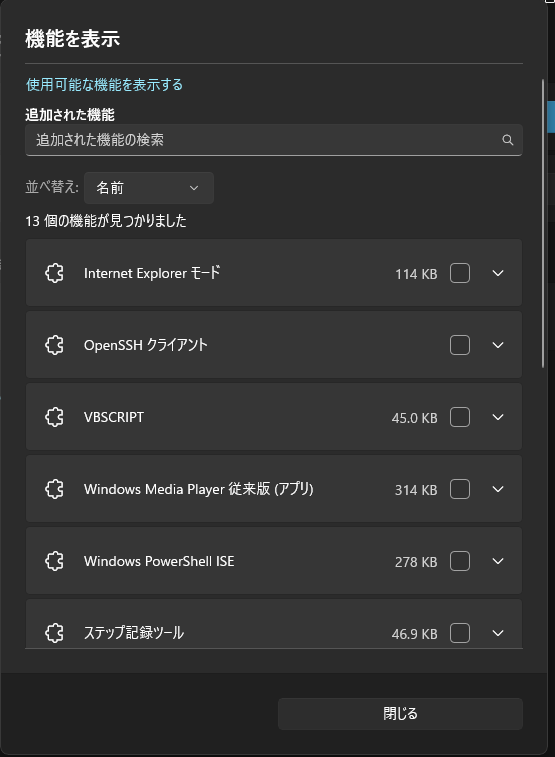Tick the Windows PowerShell ISE checkbox

pyautogui.click(x=460, y=561)
